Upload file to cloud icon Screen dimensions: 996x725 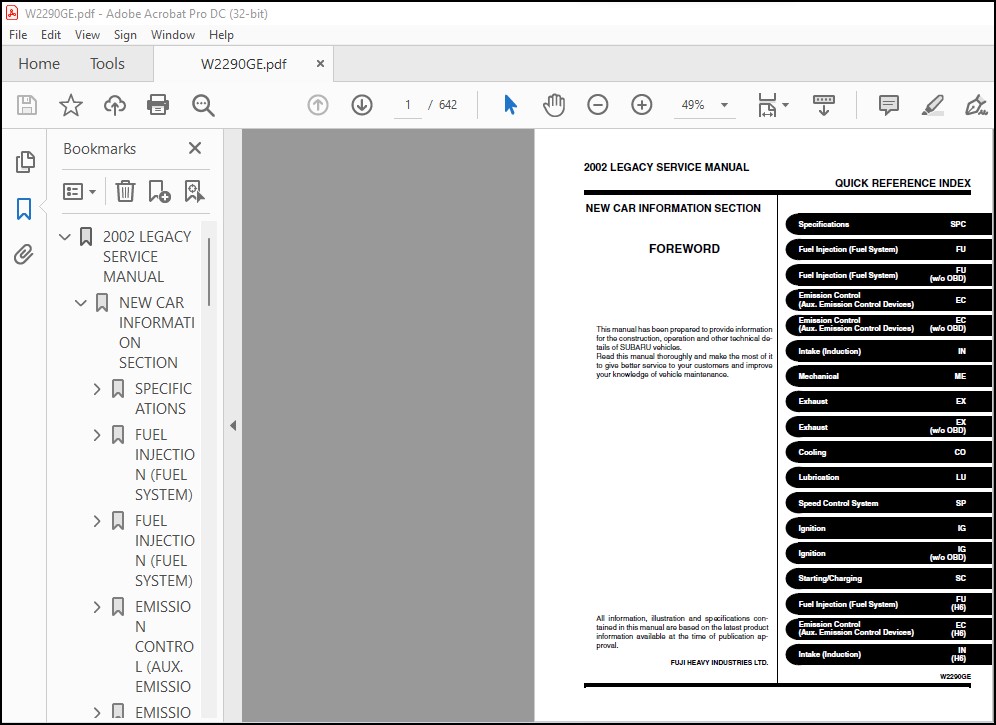coord(115,105)
